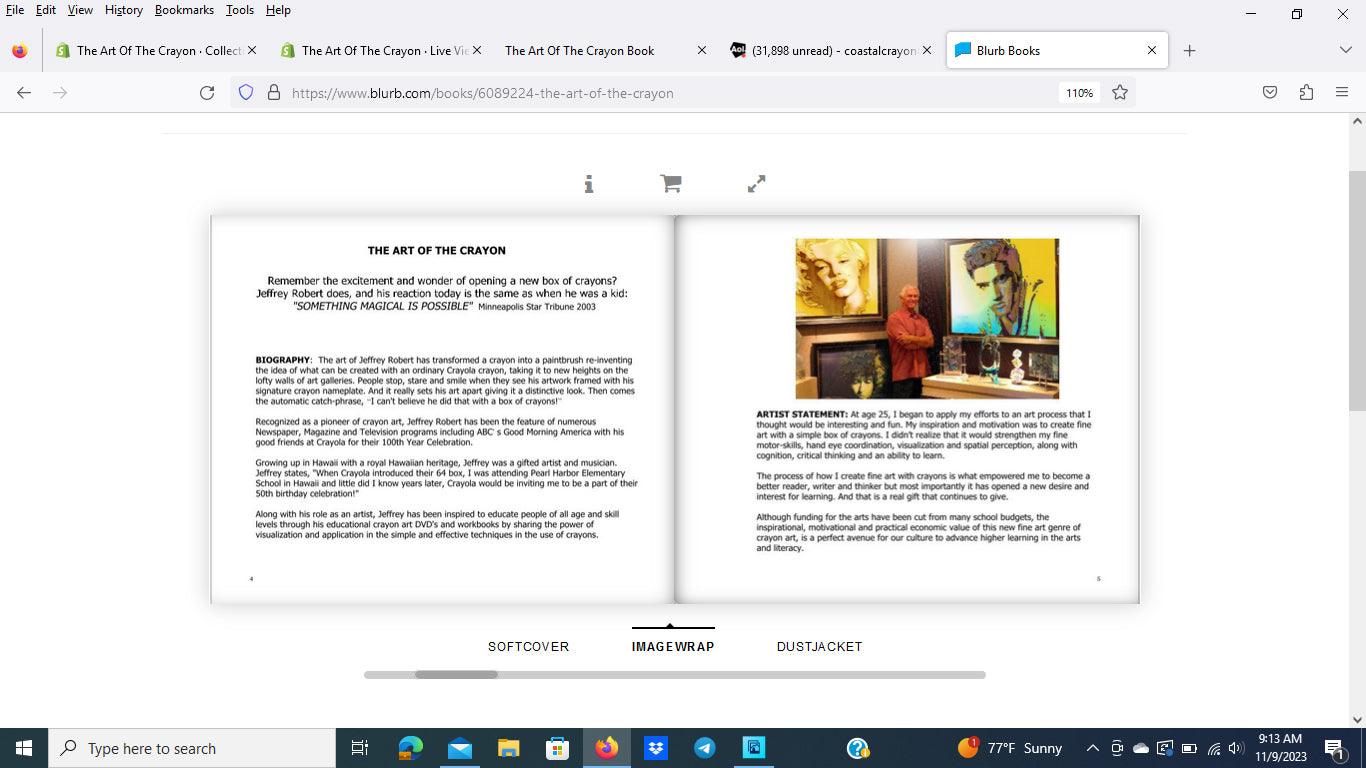Click the book page slider handle

[x=456, y=675]
